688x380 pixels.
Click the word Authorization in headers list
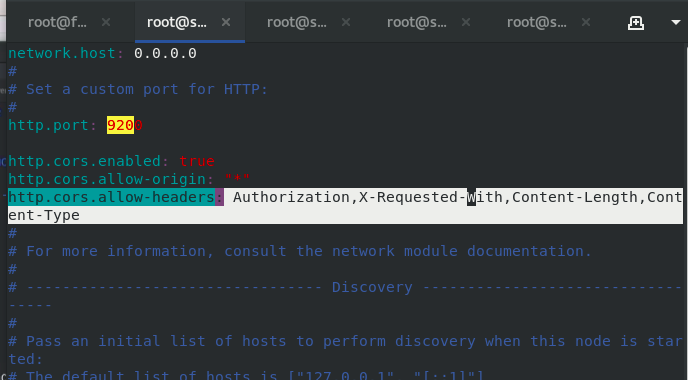[x=291, y=197]
